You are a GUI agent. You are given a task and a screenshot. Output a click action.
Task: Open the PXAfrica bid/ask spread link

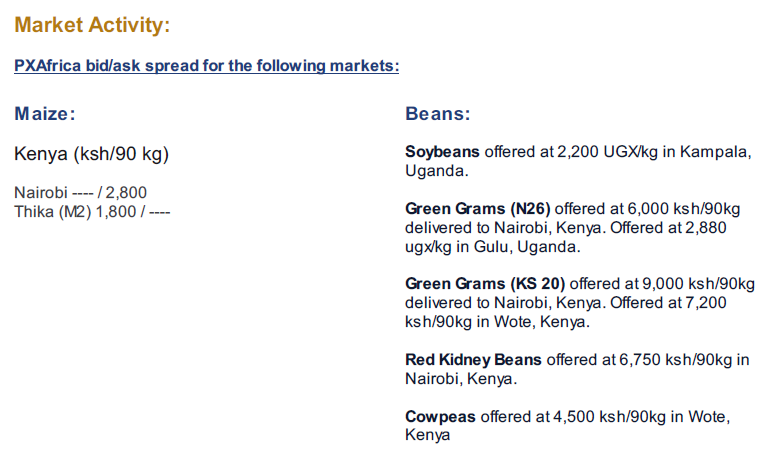coord(206,66)
